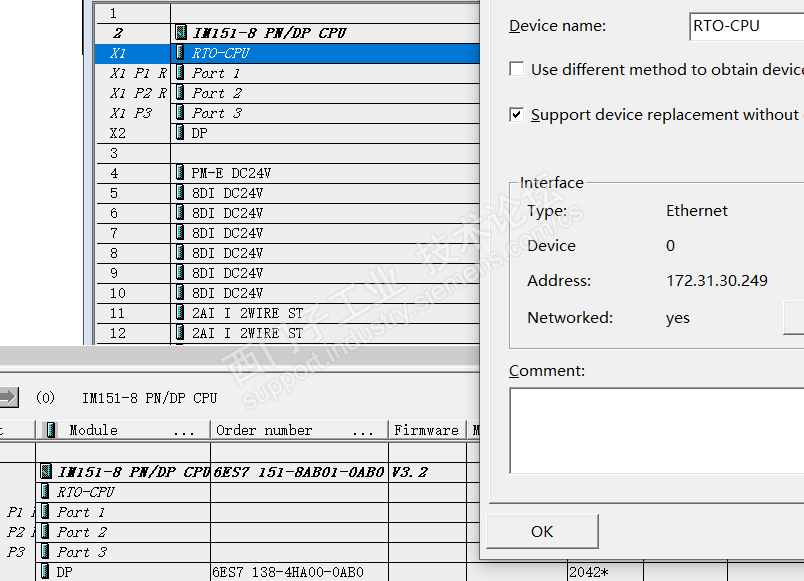The height and width of the screenshot is (581, 804).
Task: Click the order number 6ES7 138-4HA00-0AB0
Action: (288, 572)
